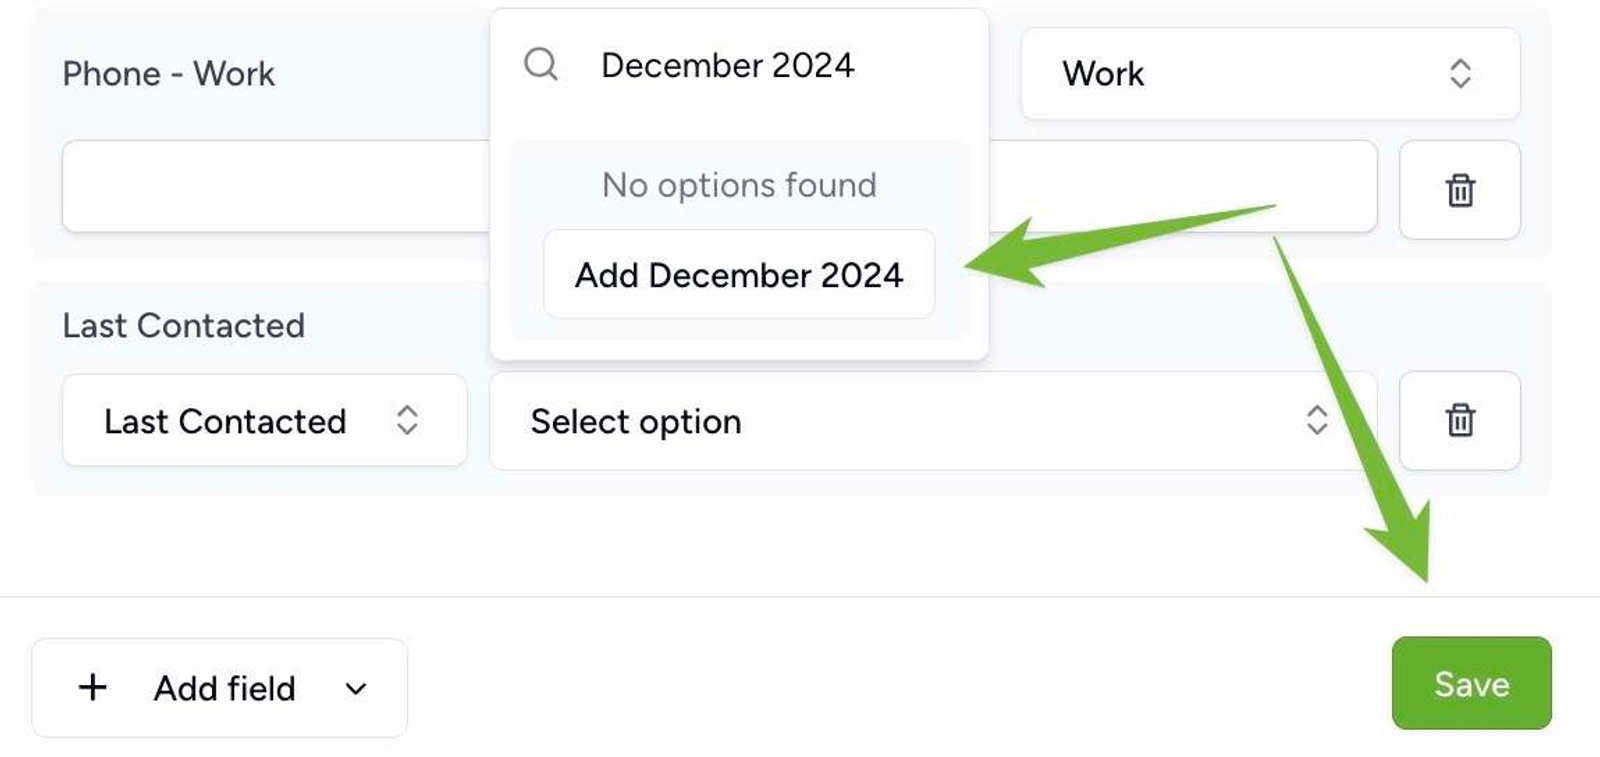Viewport: 1600px width, 757px height.
Task: Click the plus icon beside Add field
Action: pyautogui.click(x=93, y=688)
